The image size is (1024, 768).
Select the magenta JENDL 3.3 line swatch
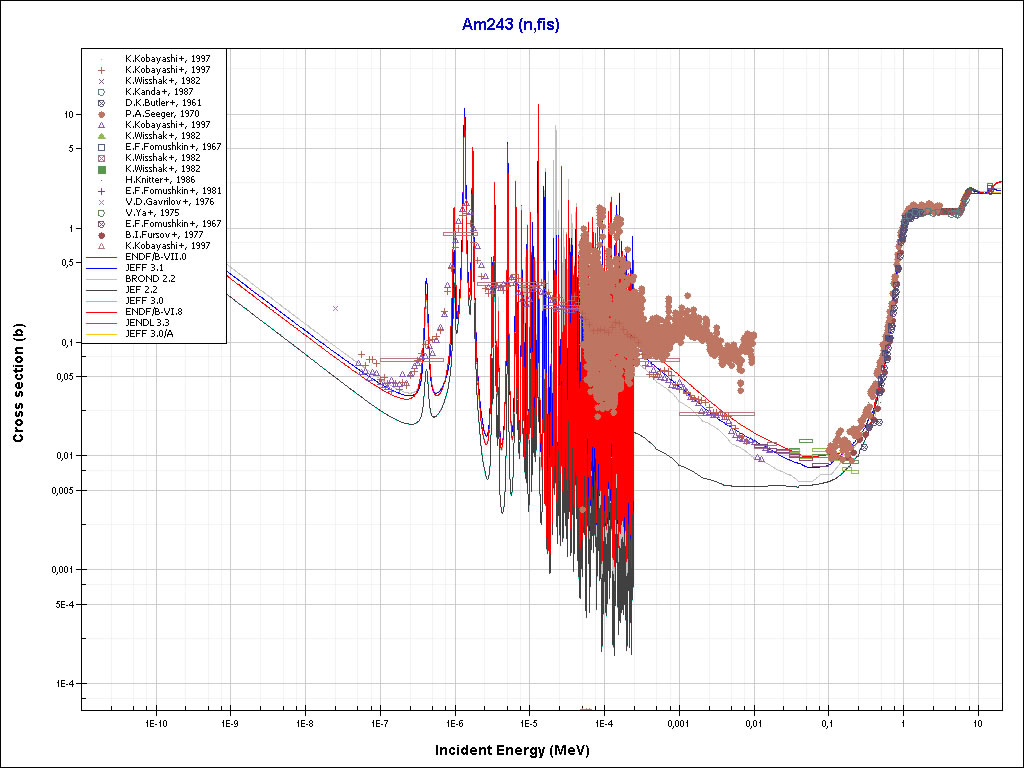point(102,323)
